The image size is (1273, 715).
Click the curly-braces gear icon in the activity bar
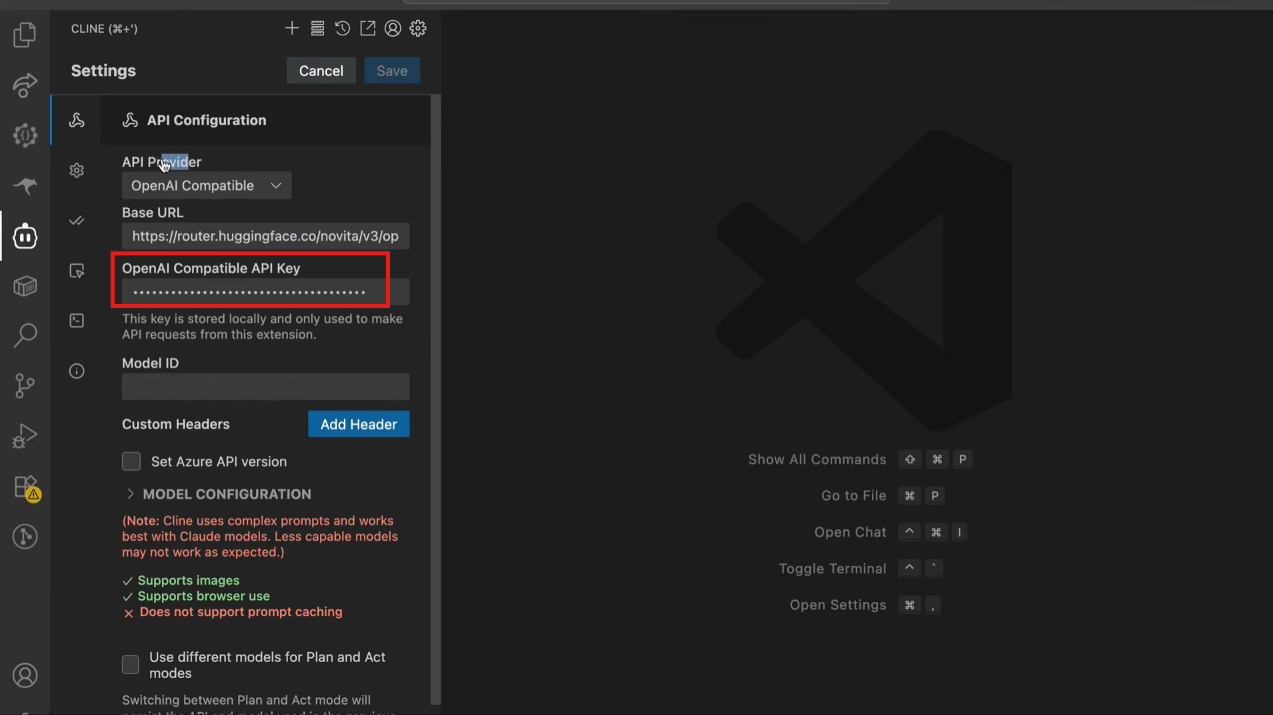coord(25,135)
